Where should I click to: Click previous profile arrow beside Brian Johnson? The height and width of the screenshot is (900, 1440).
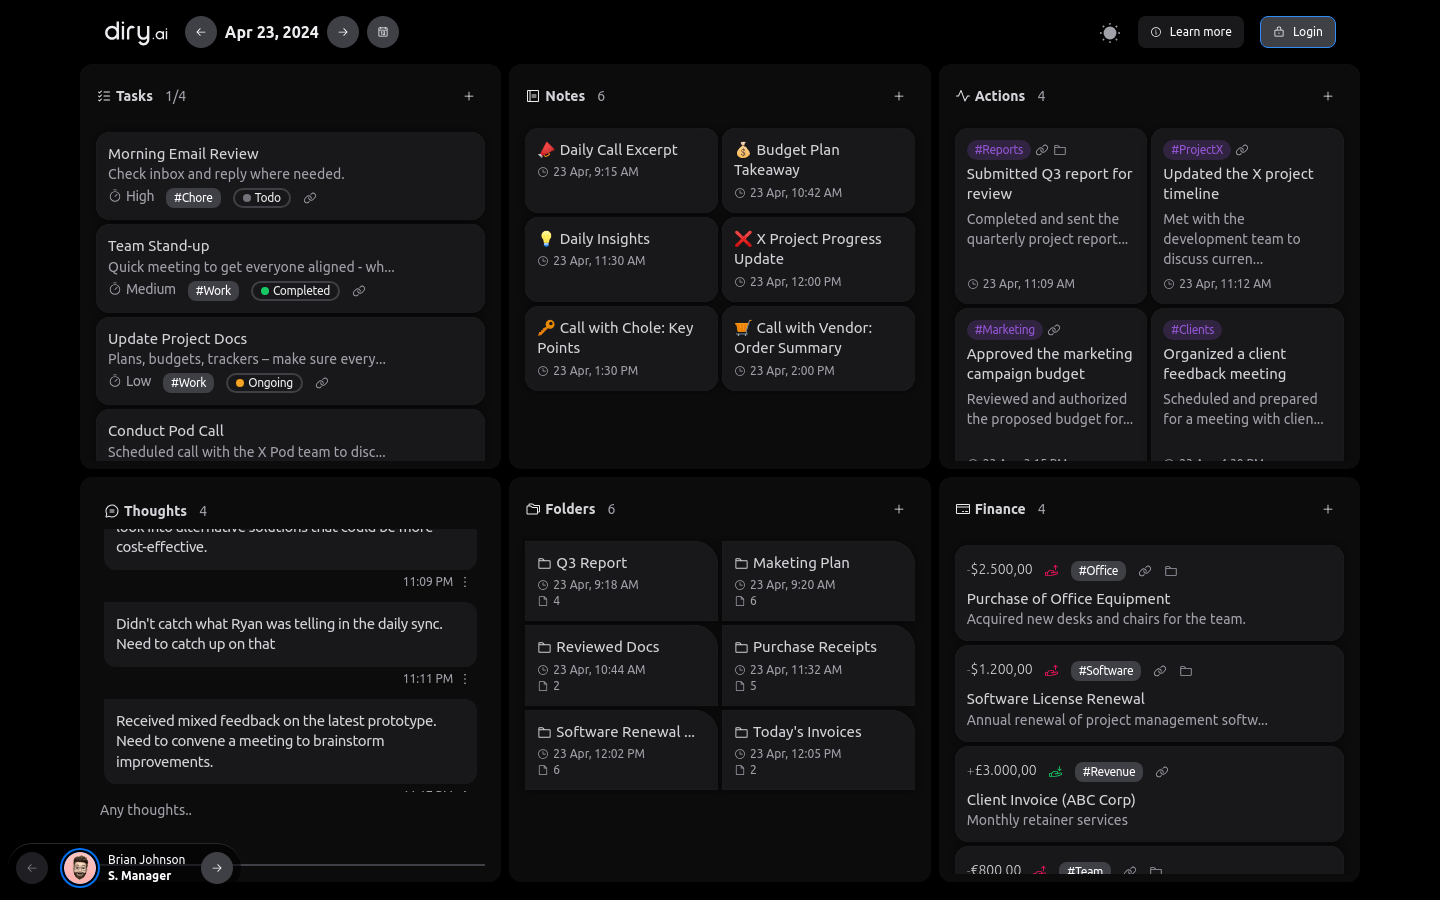pos(32,868)
